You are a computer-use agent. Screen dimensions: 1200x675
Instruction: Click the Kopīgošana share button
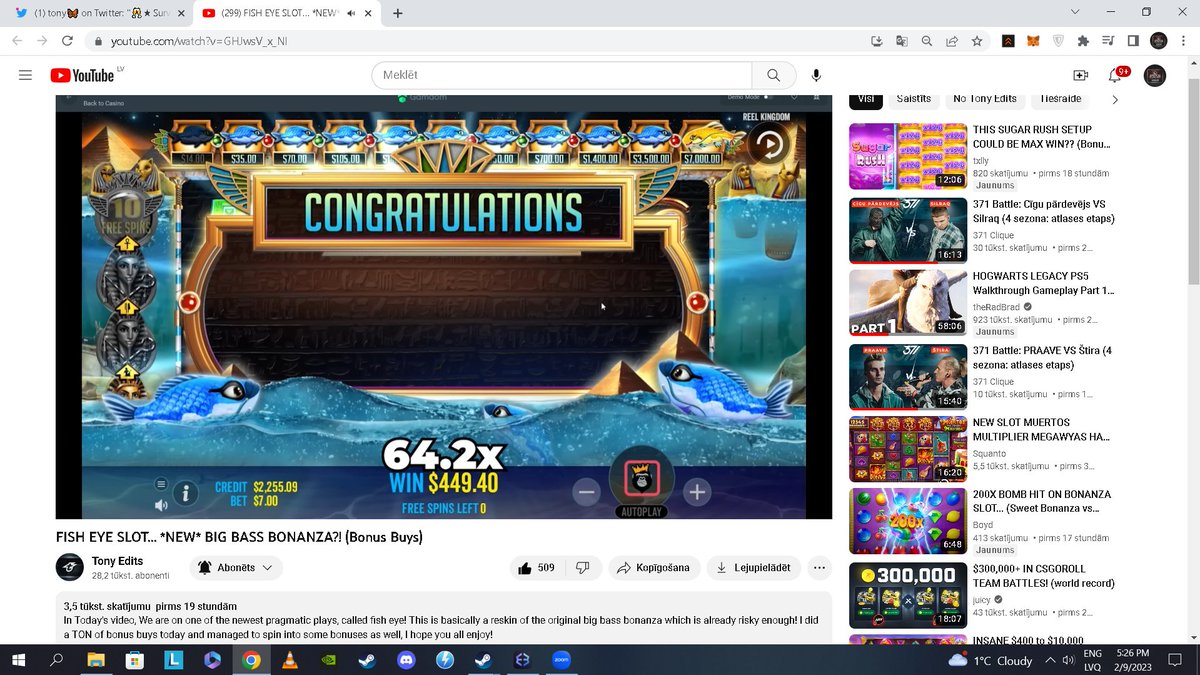click(654, 568)
